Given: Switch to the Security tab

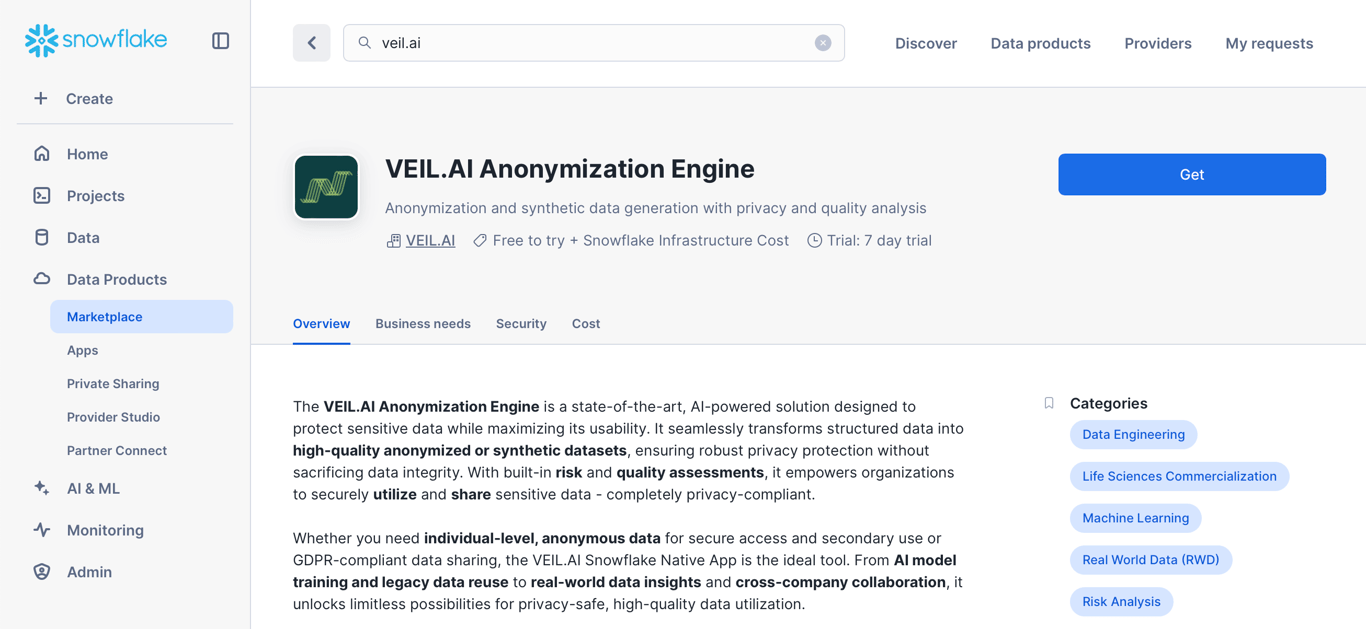Looking at the screenshot, I should coord(521,324).
